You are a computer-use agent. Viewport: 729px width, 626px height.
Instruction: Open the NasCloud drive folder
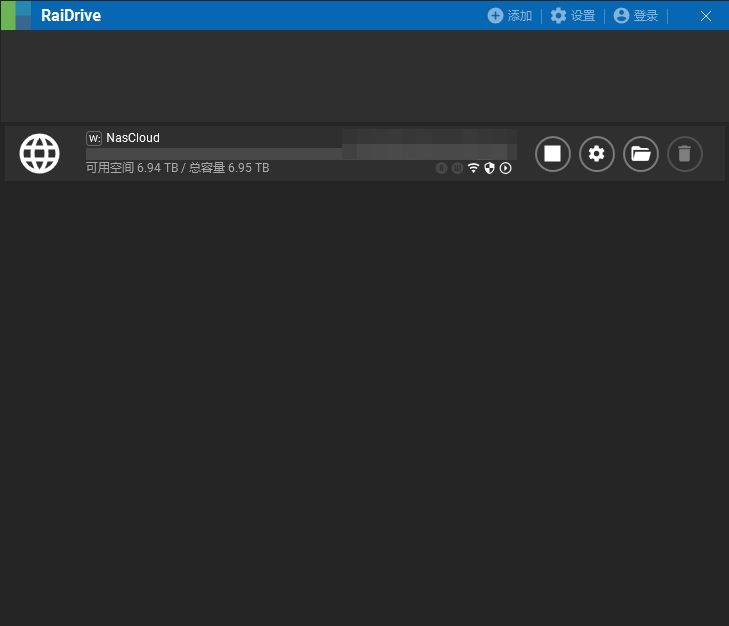641,153
